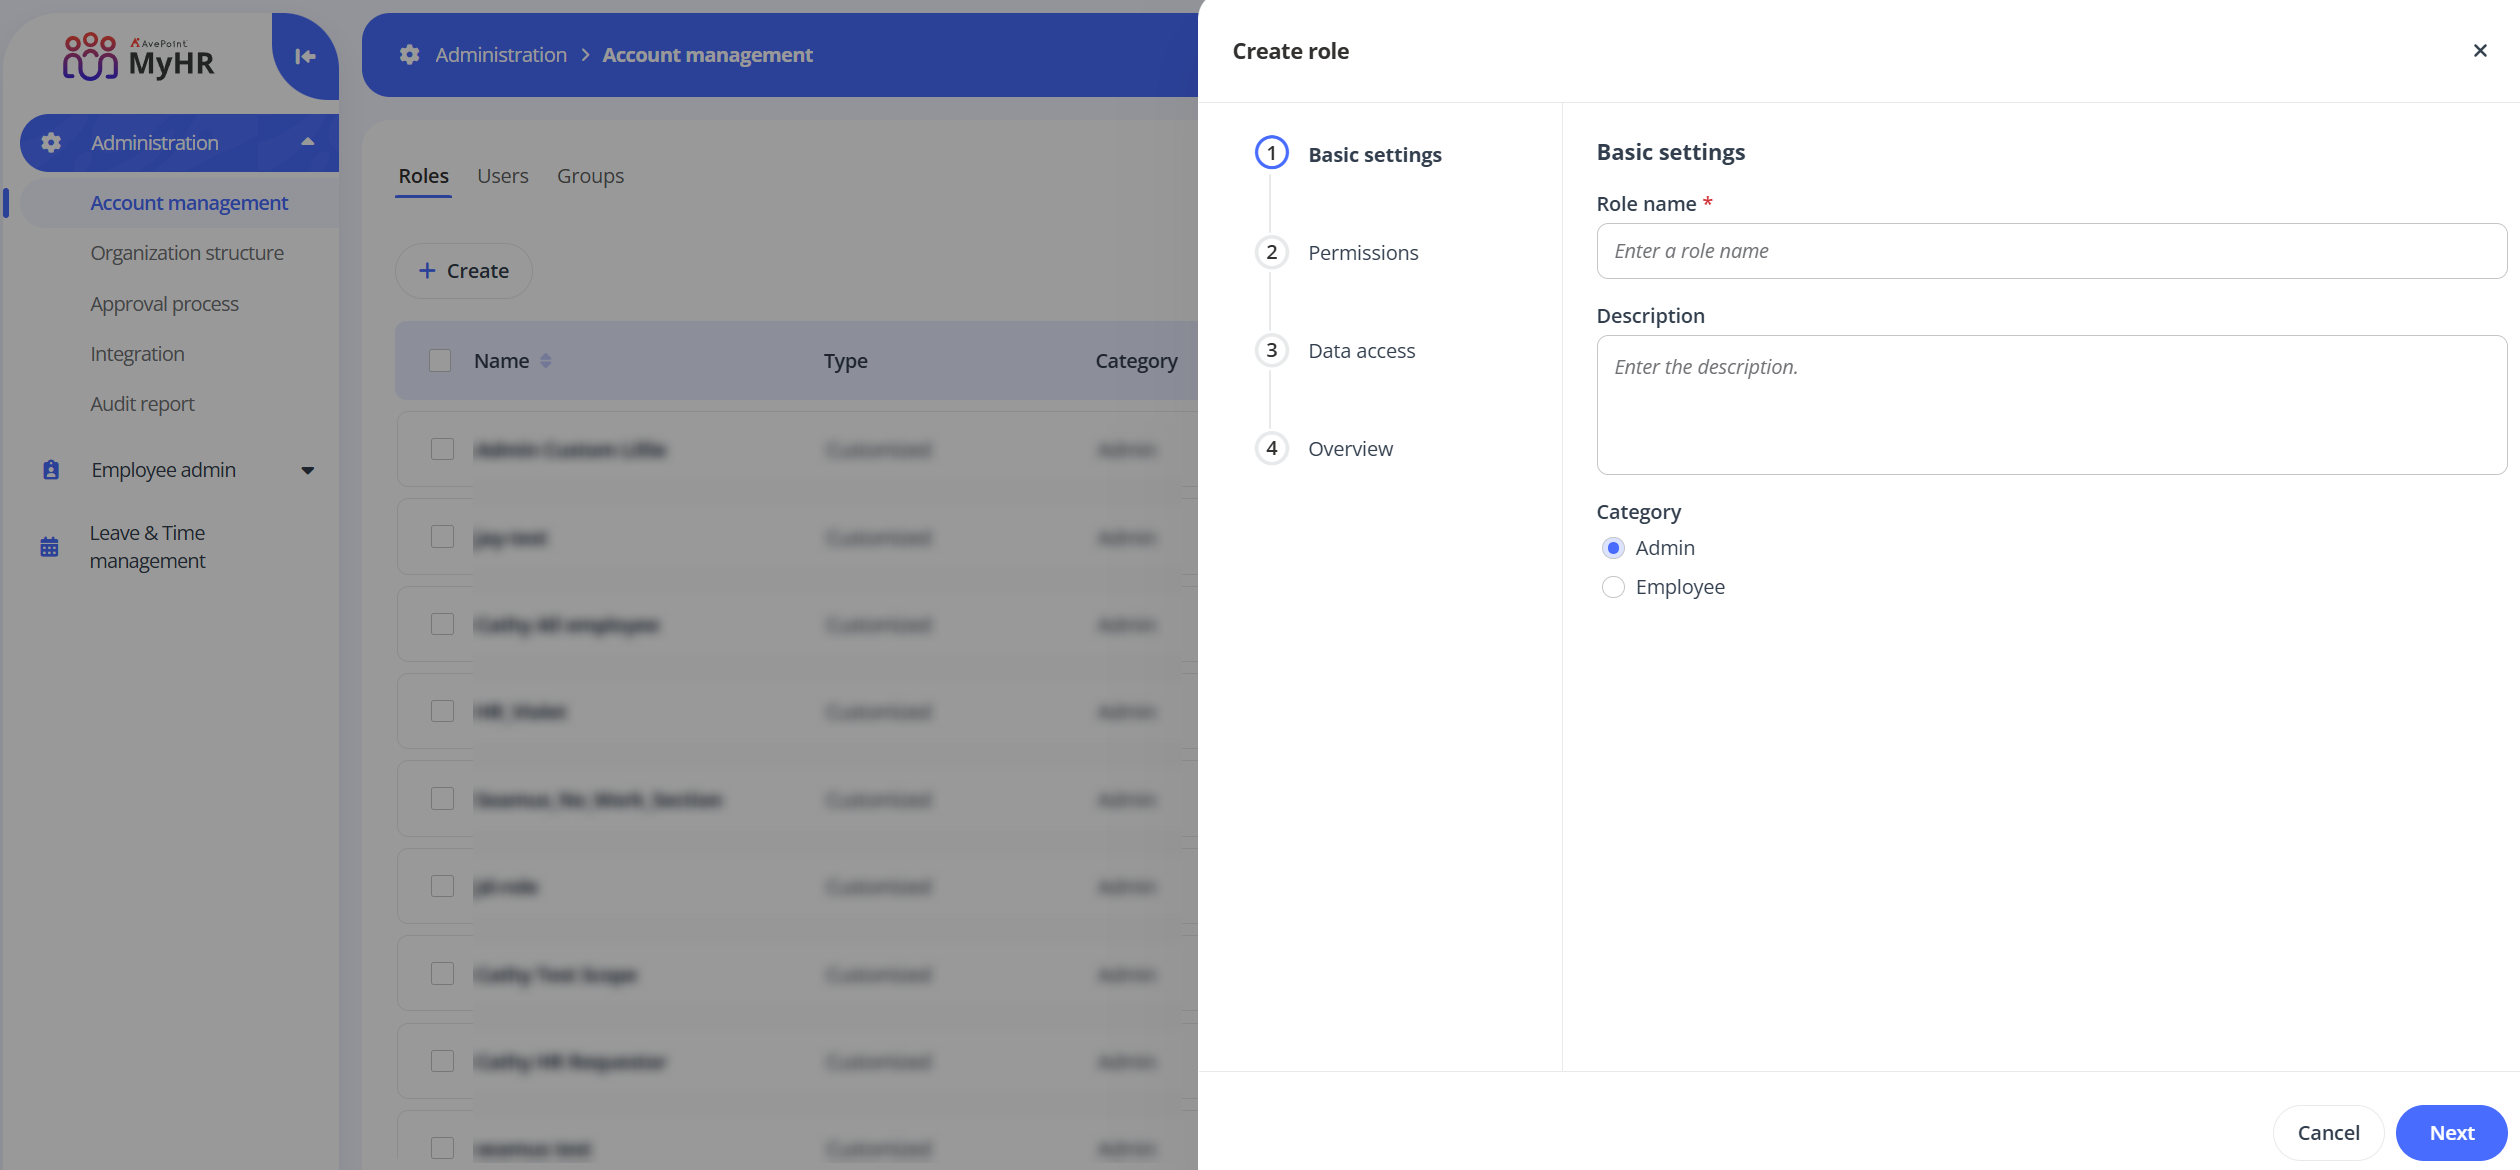Image resolution: width=2520 pixels, height=1170 pixels.
Task: Close the Create role panel
Action: 2479,51
